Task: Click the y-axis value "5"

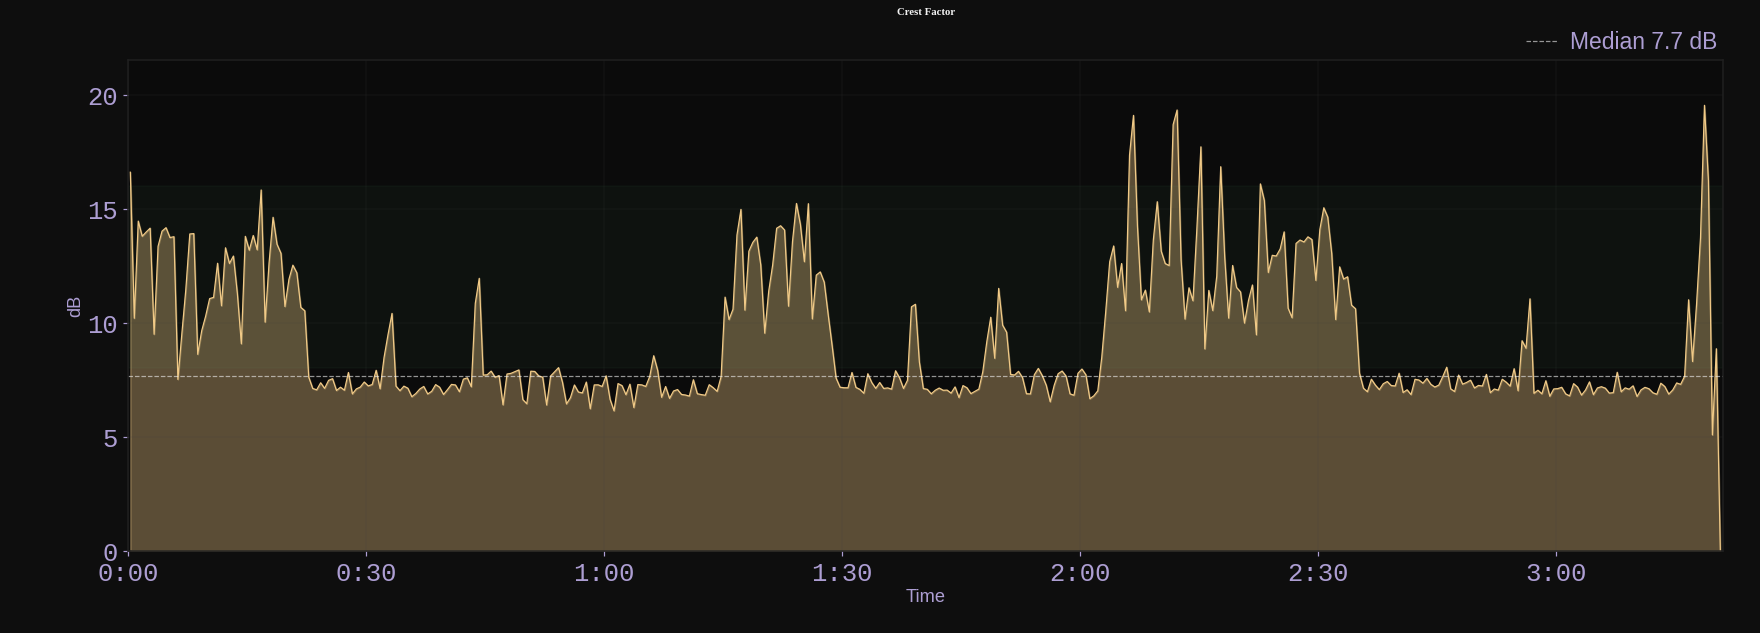Action: pos(110,439)
